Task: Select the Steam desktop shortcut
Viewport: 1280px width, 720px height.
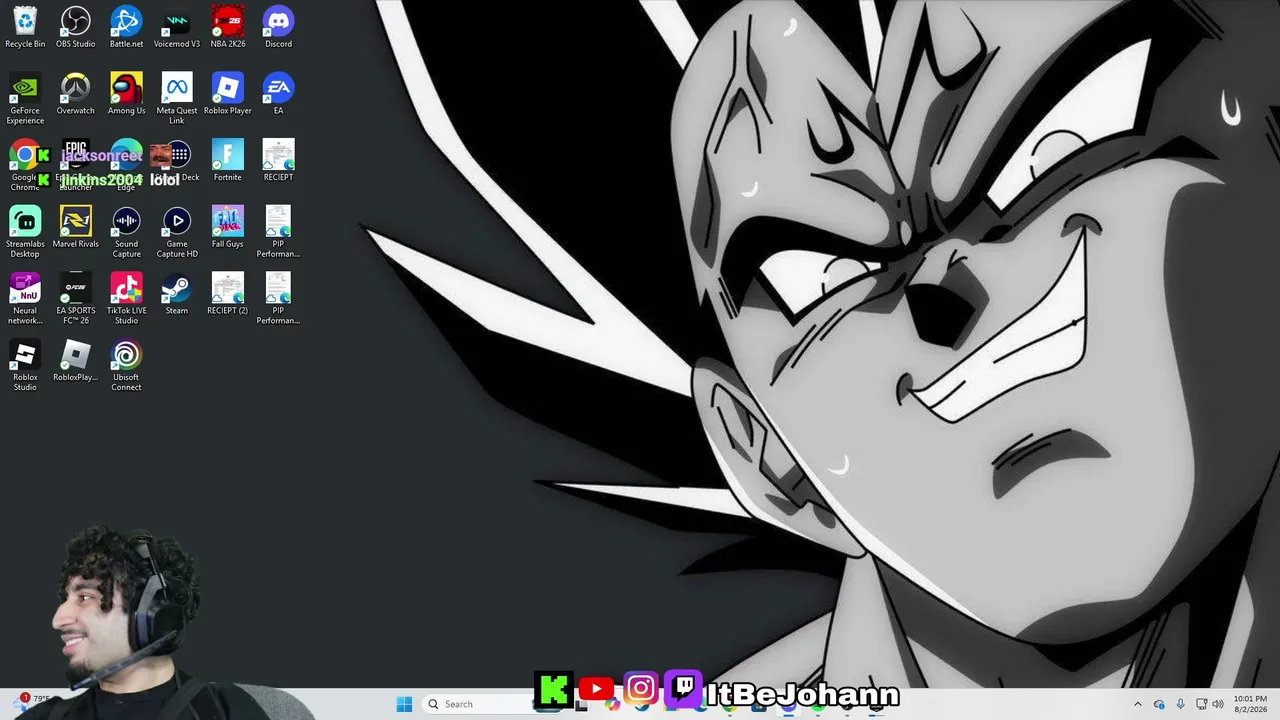Action: (x=177, y=295)
